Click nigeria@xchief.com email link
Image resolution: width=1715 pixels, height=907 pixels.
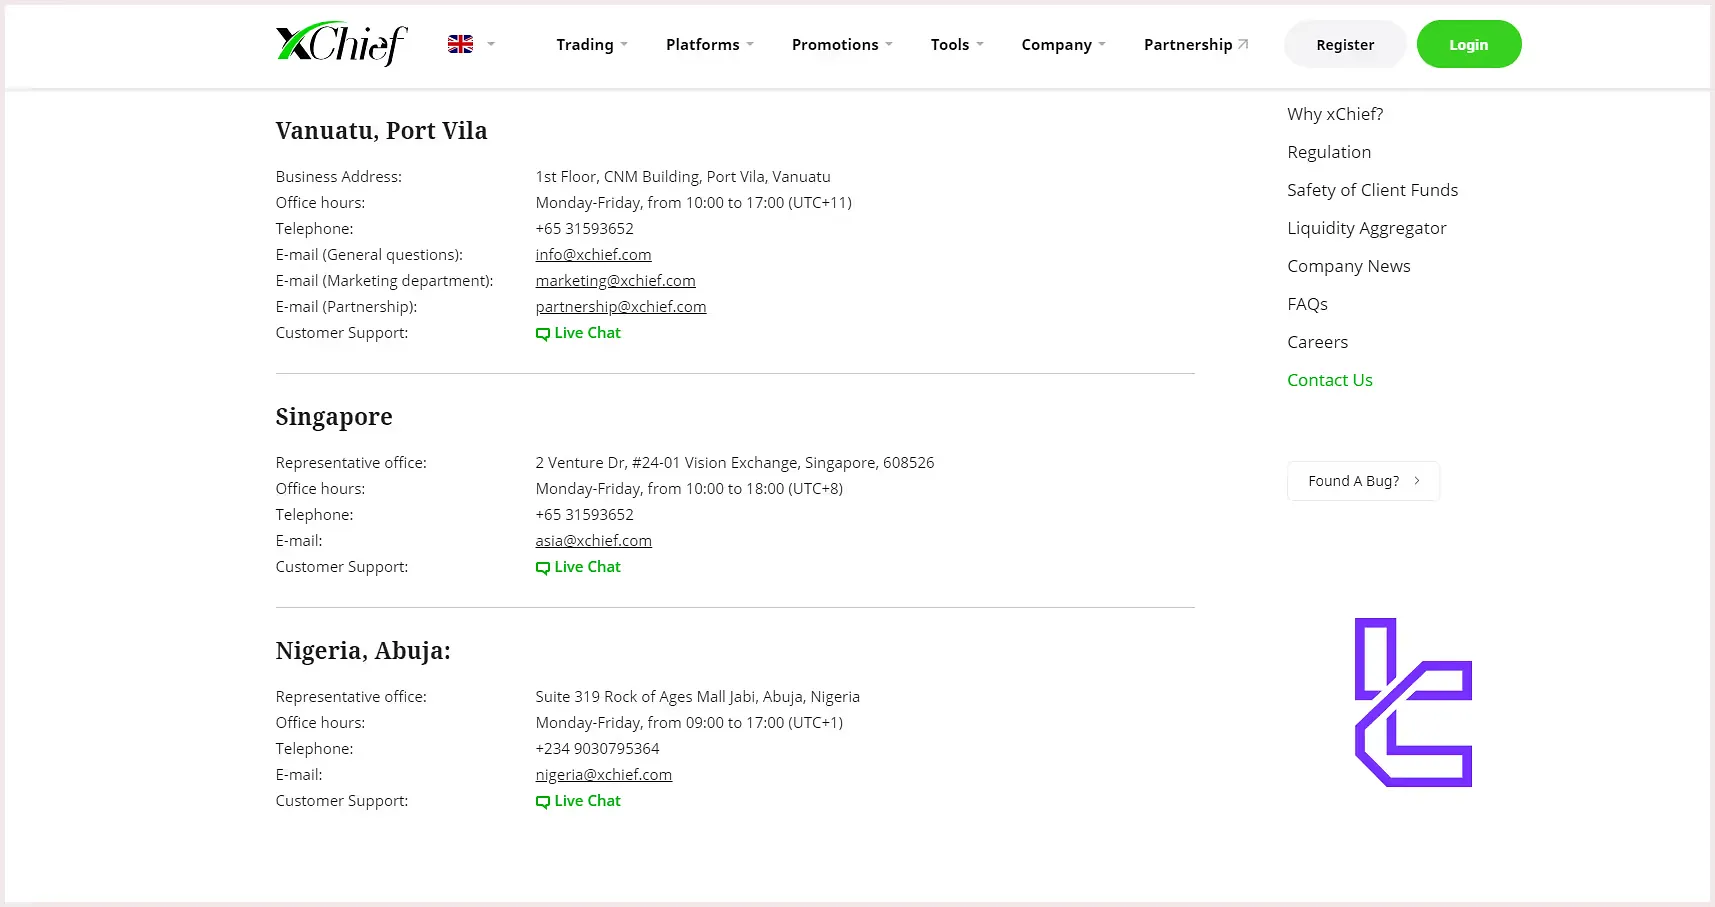[603, 775]
